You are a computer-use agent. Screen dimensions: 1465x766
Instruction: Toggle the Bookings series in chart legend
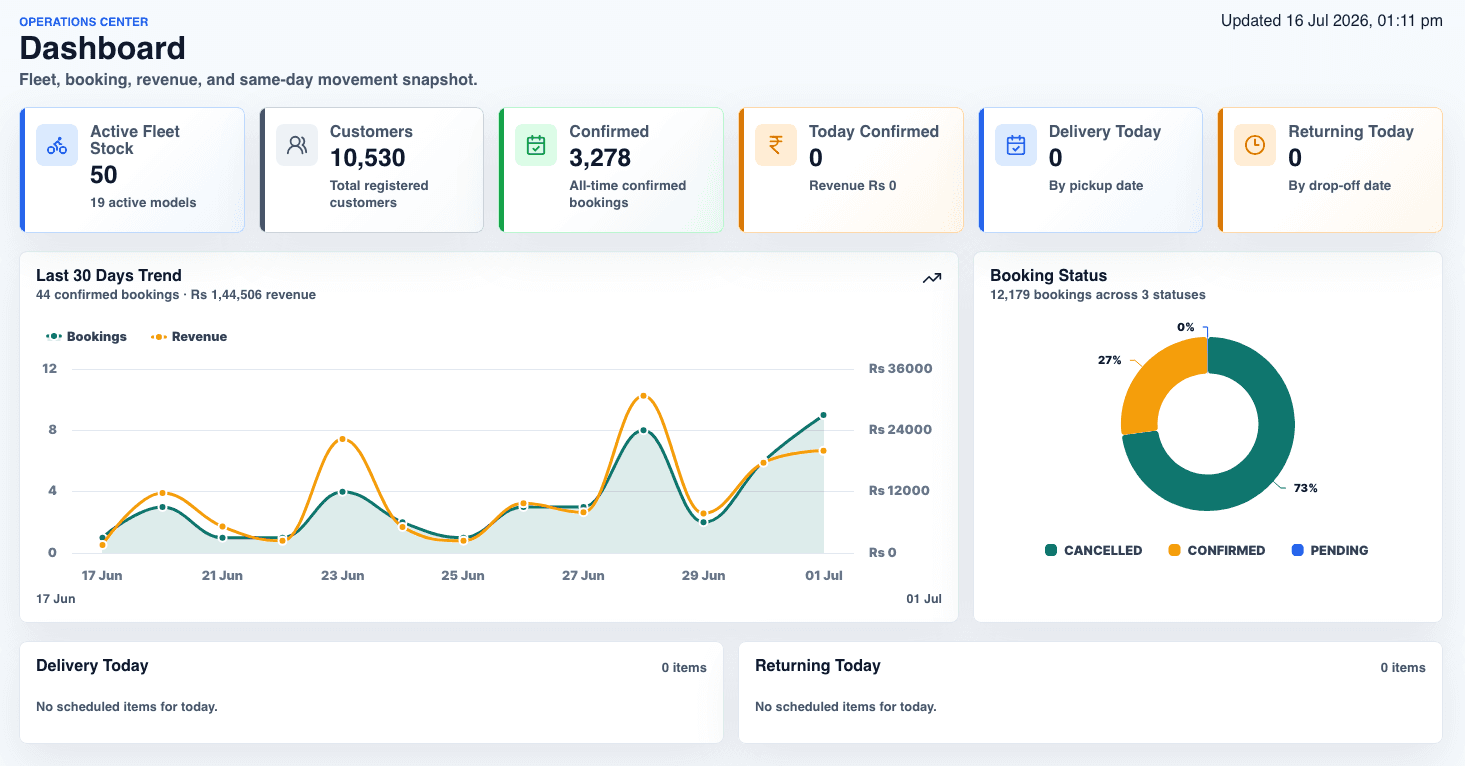[86, 337]
